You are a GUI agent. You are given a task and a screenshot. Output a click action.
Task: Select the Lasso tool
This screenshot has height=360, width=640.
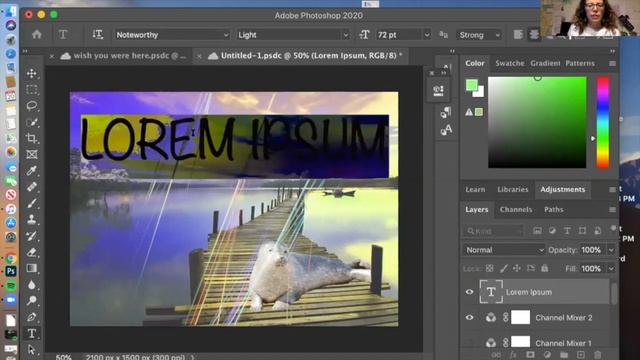point(32,106)
